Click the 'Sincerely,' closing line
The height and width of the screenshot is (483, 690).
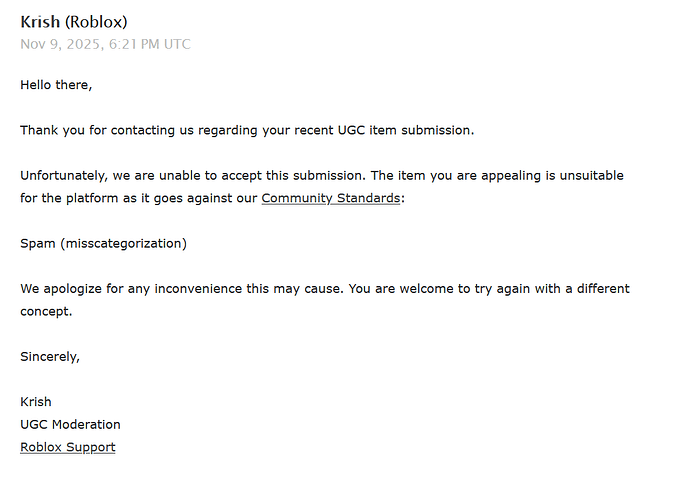tap(50, 356)
